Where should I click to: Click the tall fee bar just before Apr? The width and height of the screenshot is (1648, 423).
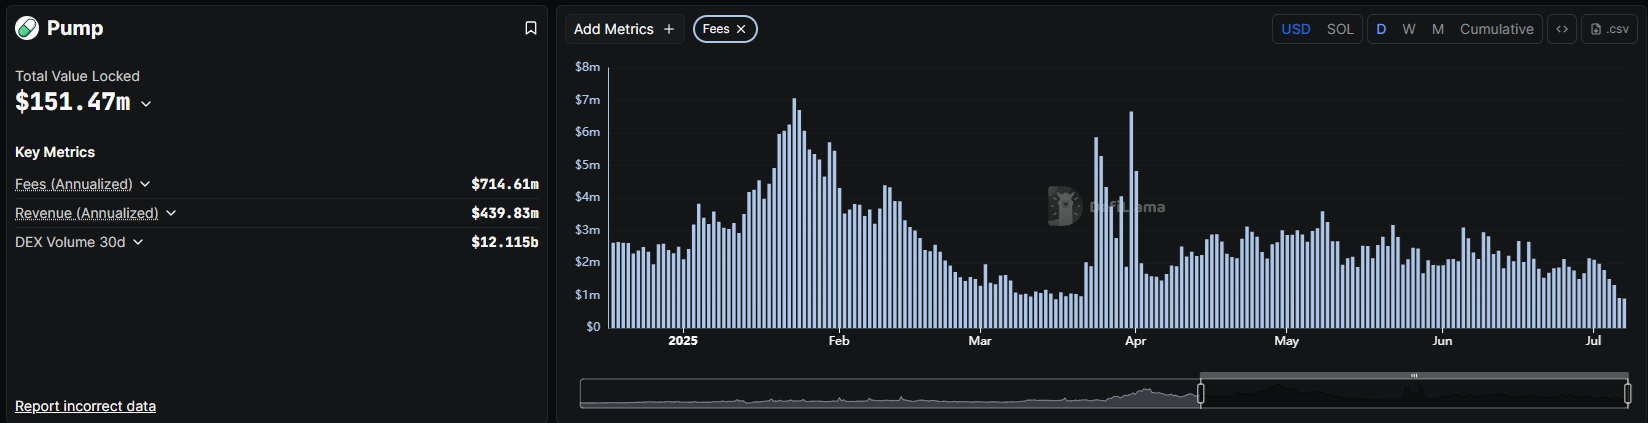point(1131,220)
